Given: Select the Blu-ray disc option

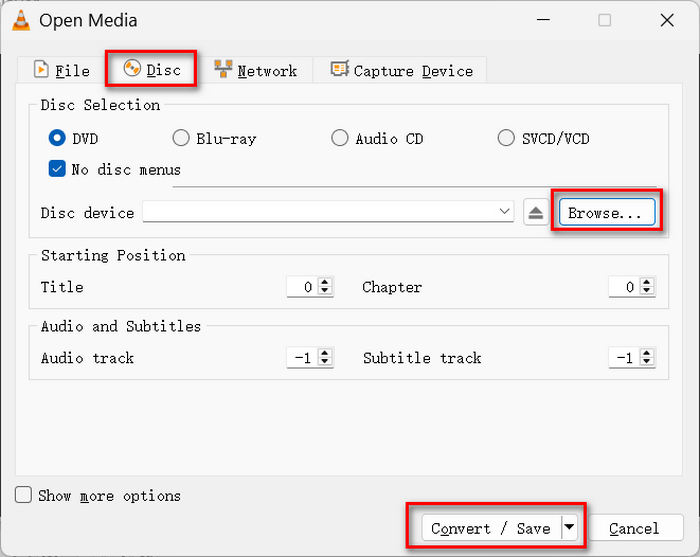Looking at the screenshot, I should [x=181, y=138].
